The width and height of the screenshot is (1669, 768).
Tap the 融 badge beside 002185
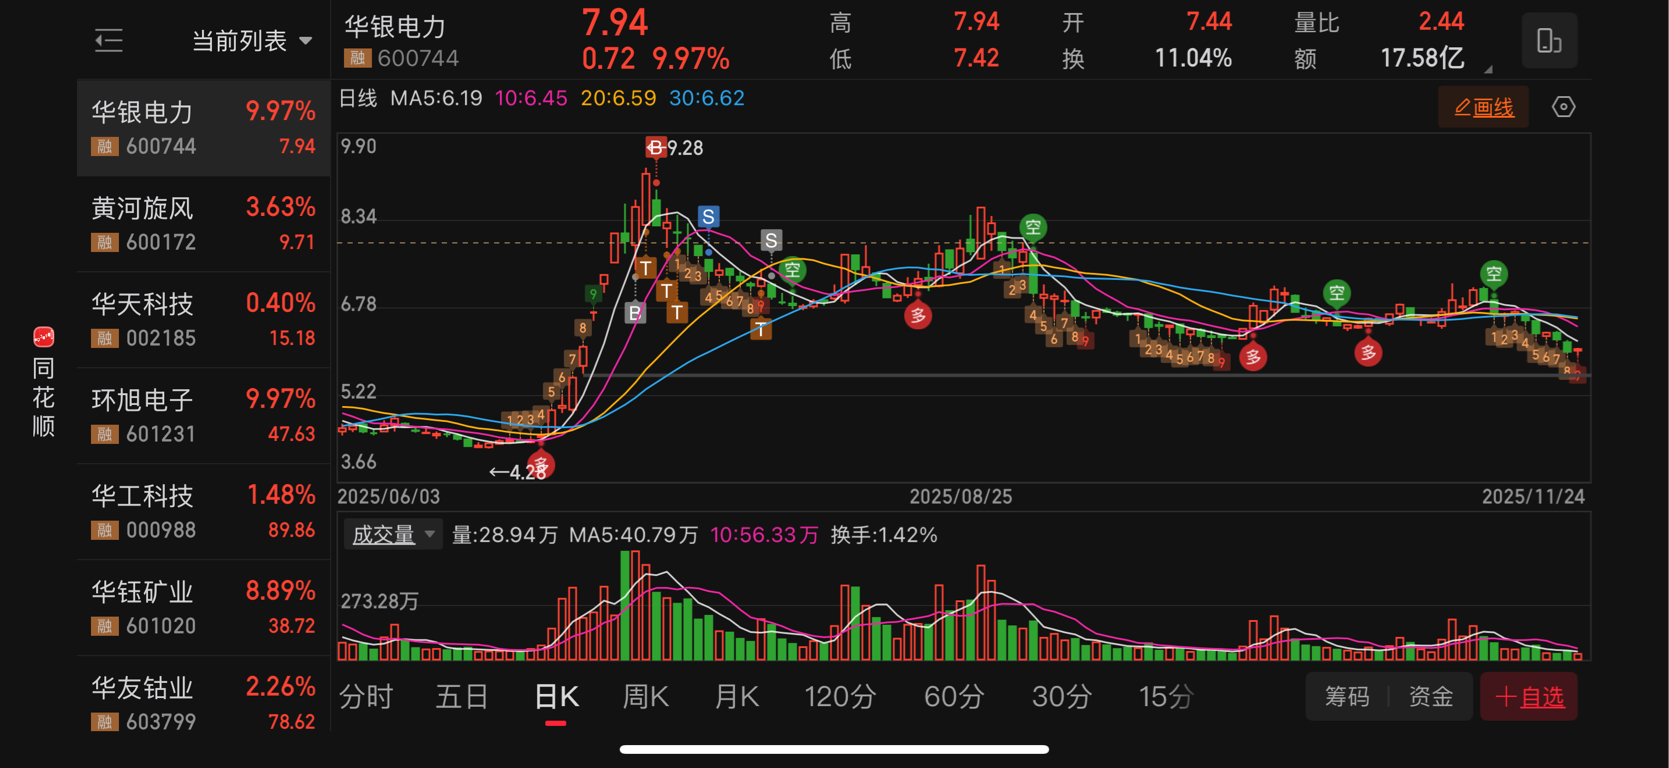coord(105,338)
